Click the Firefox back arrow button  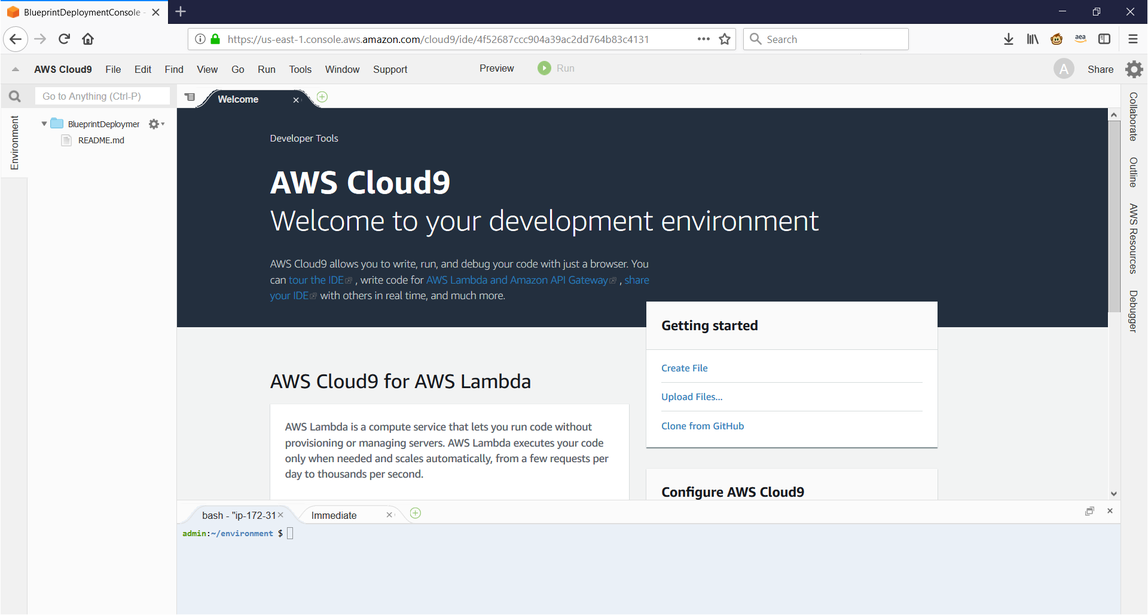pyautogui.click(x=15, y=39)
